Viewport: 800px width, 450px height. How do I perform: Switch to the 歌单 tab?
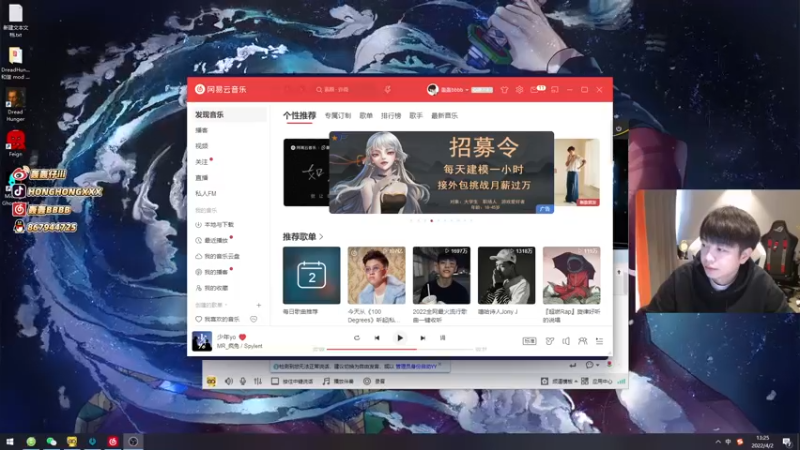[366, 116]
